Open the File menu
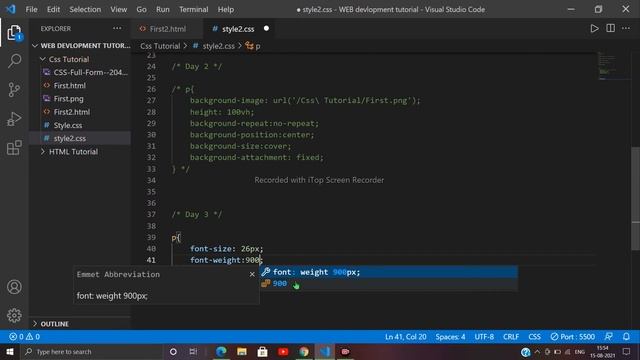 click(31, 9)
